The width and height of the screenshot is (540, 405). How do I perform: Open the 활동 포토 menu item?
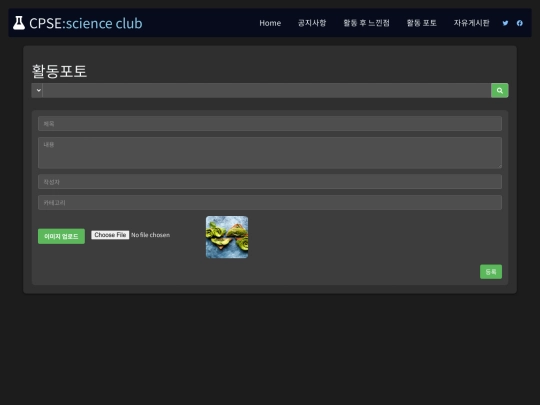tap(422, 23)
